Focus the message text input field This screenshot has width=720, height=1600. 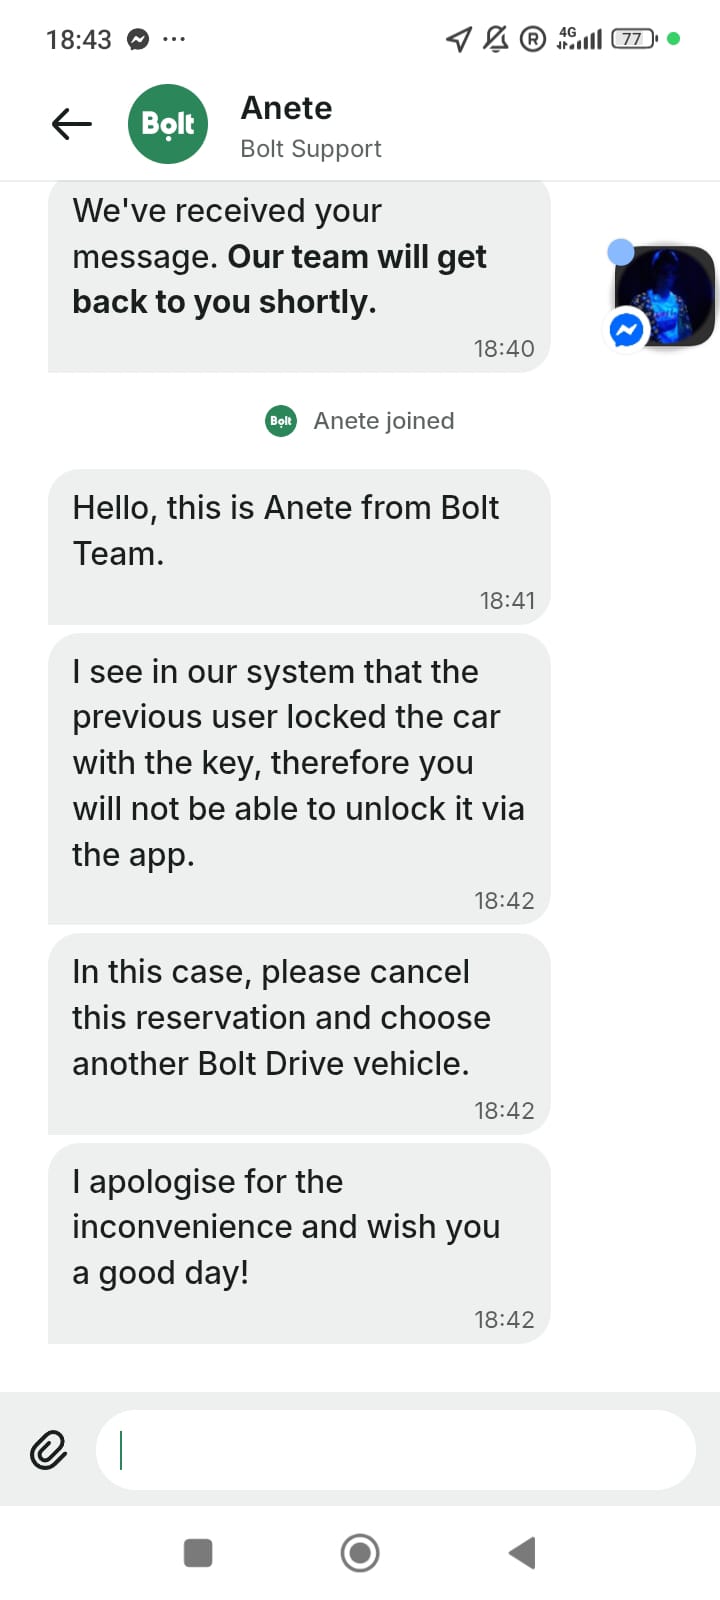pos(395,1450)
